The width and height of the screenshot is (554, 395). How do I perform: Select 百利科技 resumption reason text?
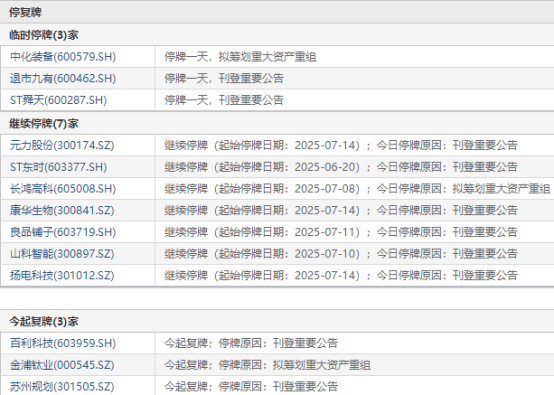251,343
